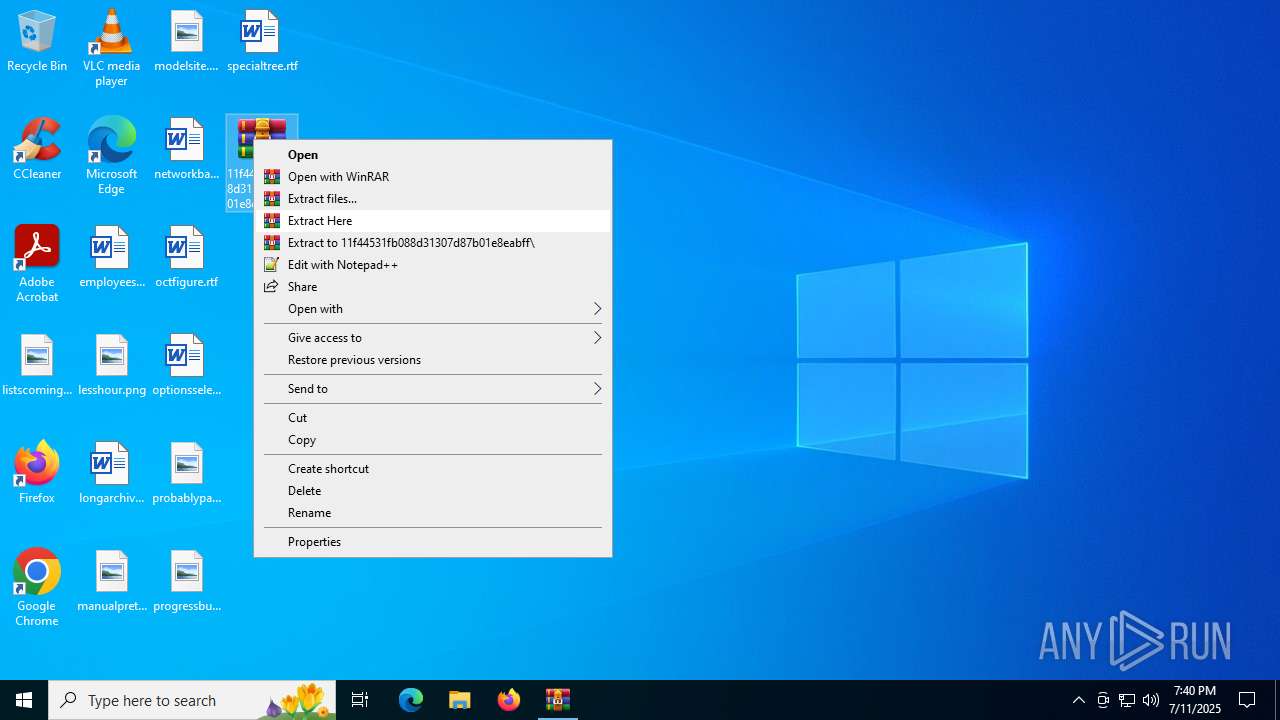Select the networkba... document icon
1280x720 pixels.
(186, 150)
